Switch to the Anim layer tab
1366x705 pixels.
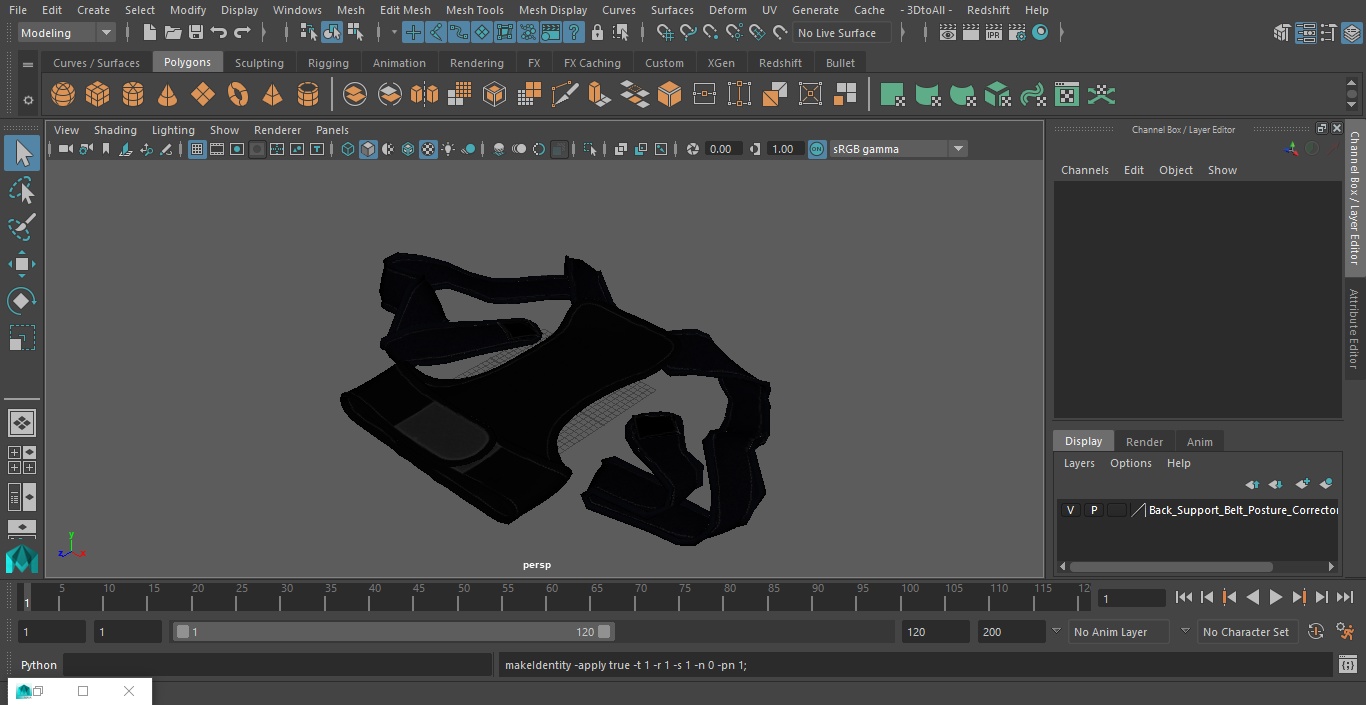click(1199, 442)
